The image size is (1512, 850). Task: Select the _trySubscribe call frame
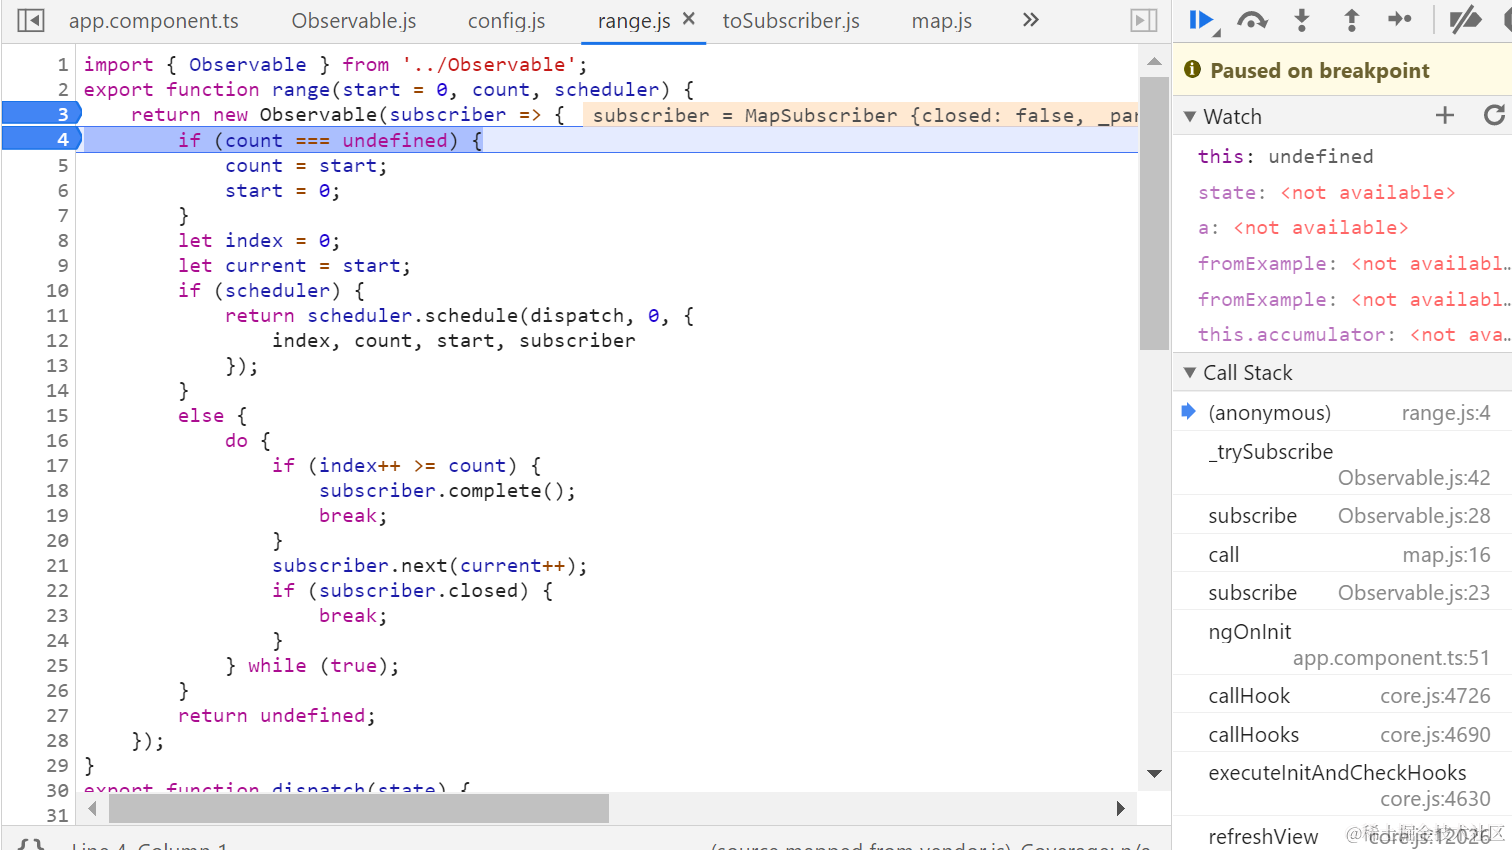click(1342, 464)
